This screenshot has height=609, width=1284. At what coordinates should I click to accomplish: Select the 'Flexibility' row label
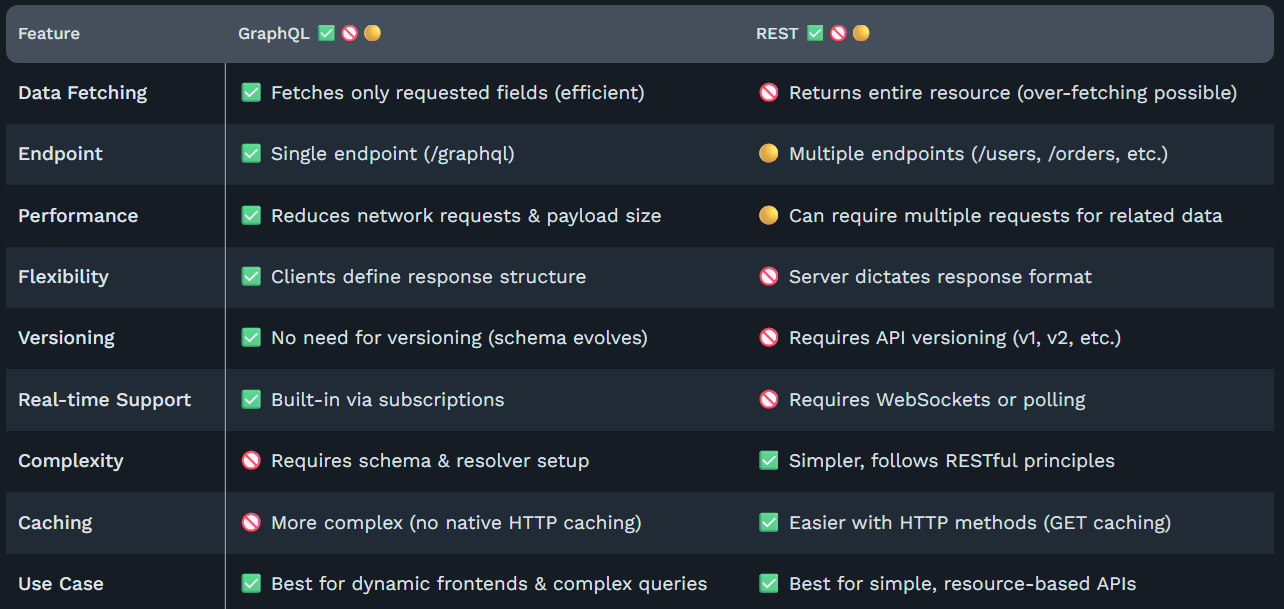point(63,277)
